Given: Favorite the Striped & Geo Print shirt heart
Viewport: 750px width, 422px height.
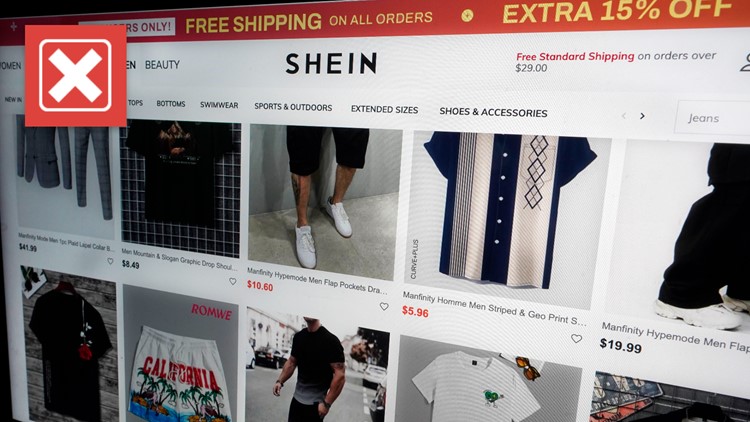Looking at the screenshot, I should click(x=576, y=339).
